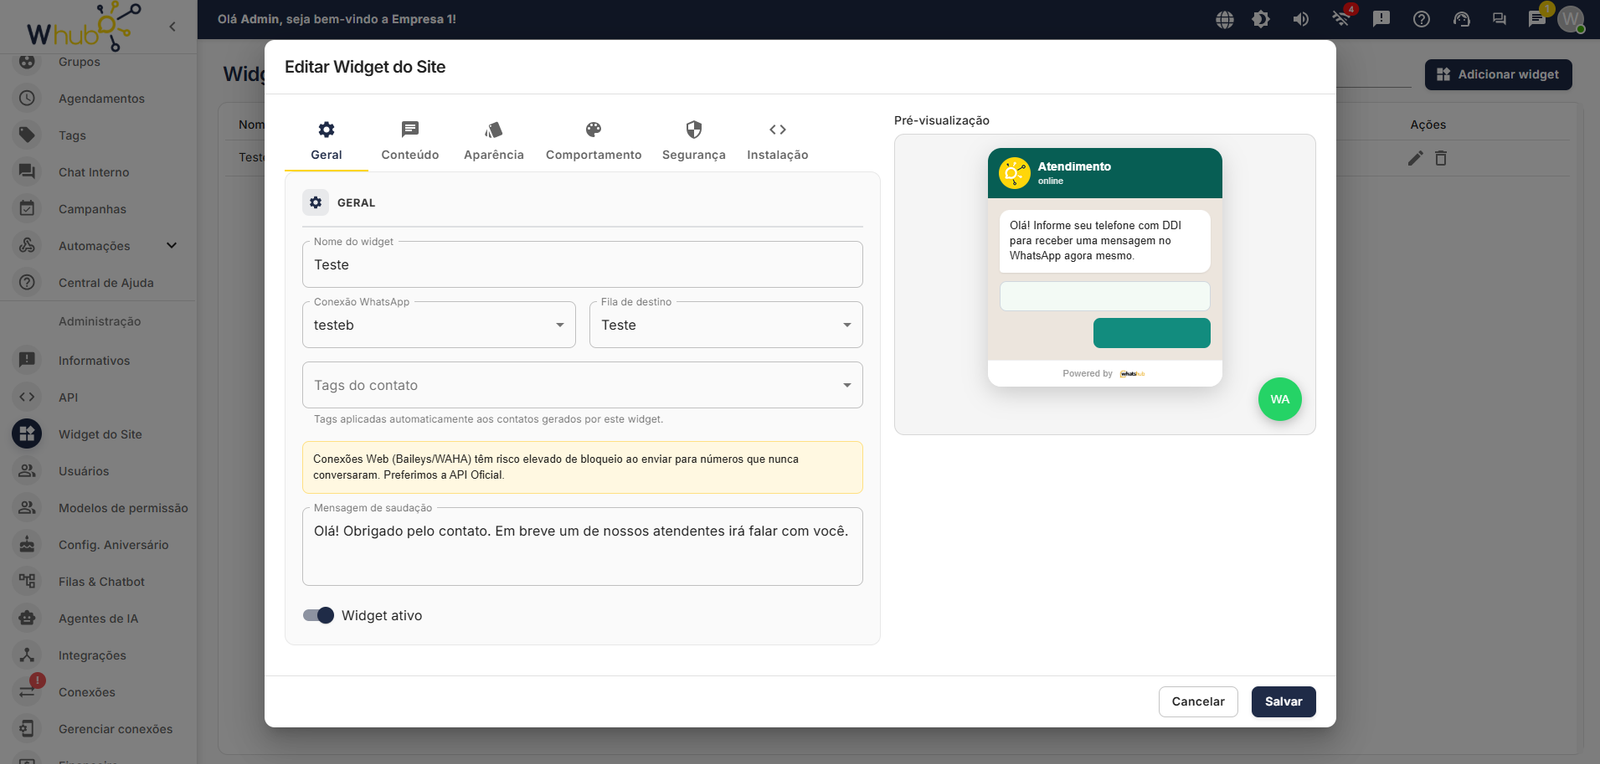The image size is (1600, 764).
Task: Open the Fila de destino dropdown
Action: [x=726, y=325]
